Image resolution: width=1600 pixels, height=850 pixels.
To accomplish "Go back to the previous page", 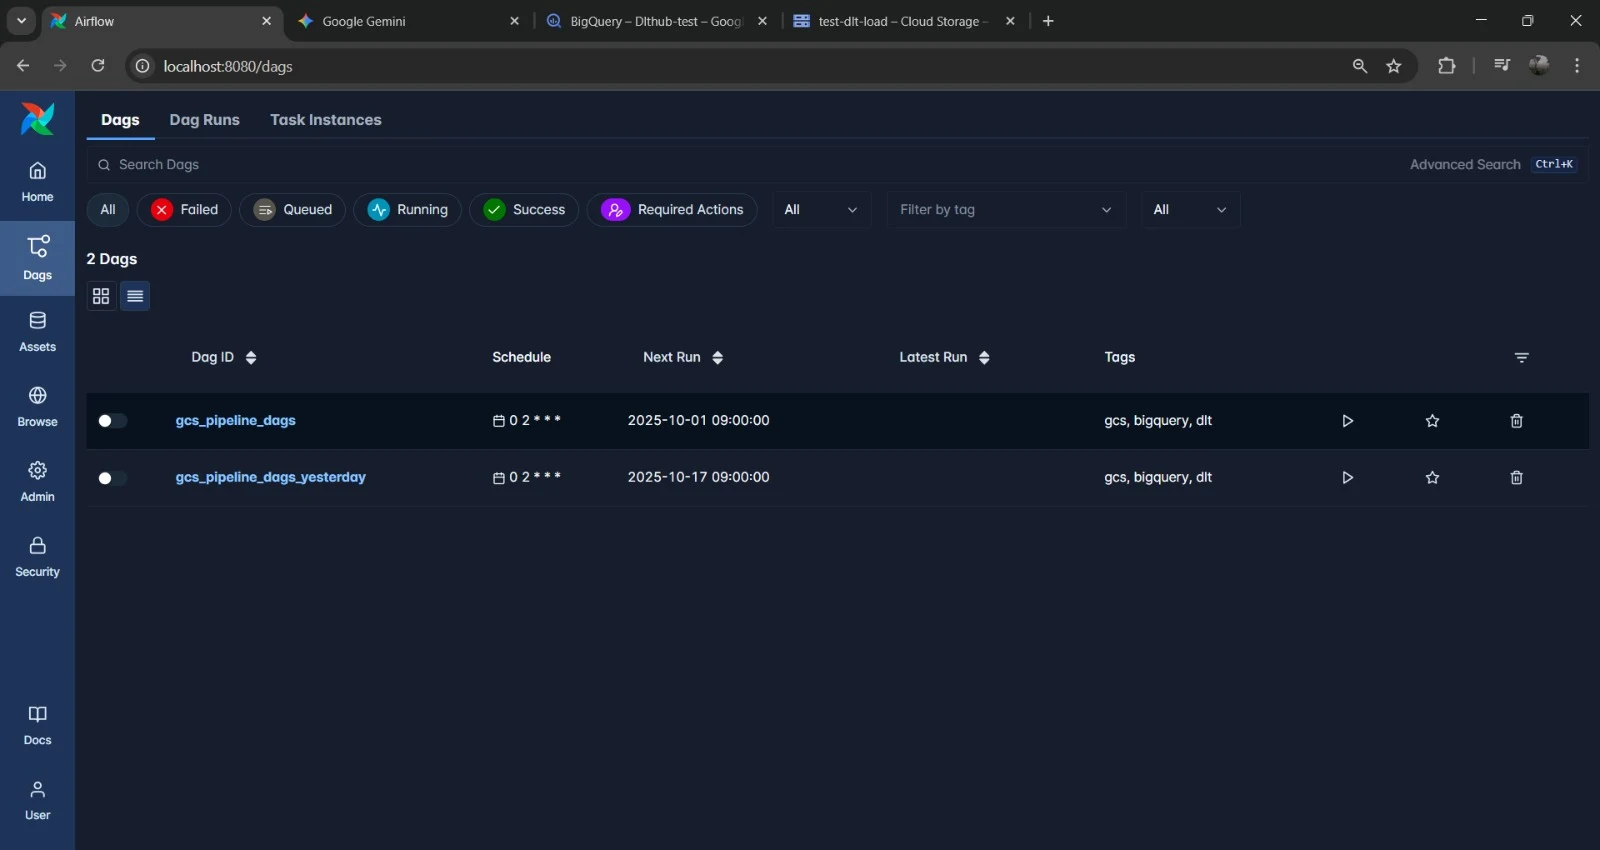I will tap(23, 66).
